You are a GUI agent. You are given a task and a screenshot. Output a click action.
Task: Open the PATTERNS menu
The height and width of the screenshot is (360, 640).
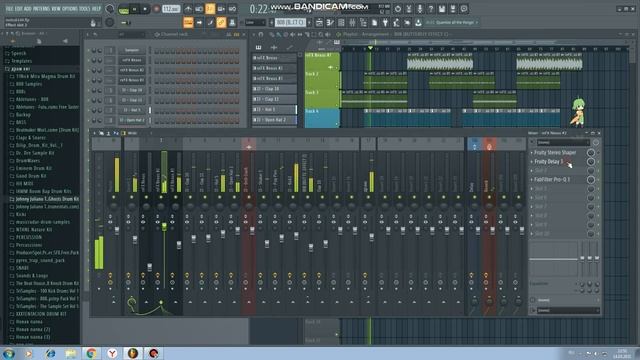(x=41, y=8)
